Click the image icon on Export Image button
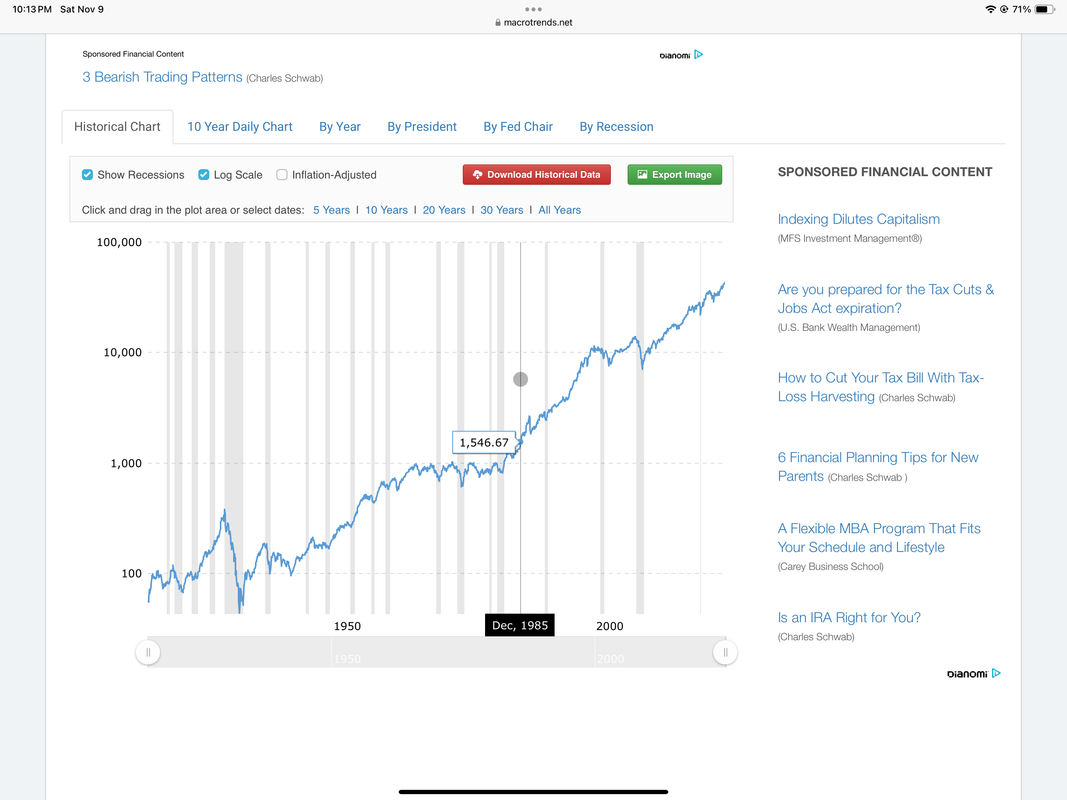This screenshot has width=1067, height=800. [642, 175]
